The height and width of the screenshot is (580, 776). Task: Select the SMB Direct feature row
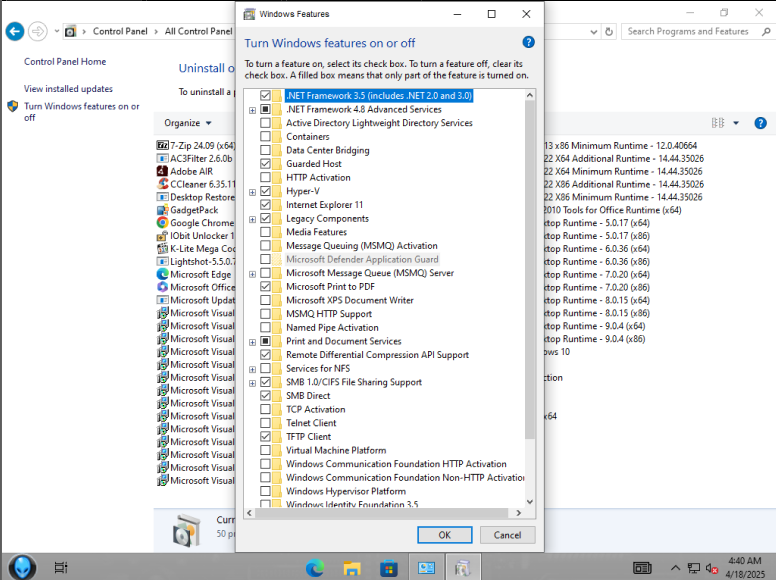click(308, 396)
